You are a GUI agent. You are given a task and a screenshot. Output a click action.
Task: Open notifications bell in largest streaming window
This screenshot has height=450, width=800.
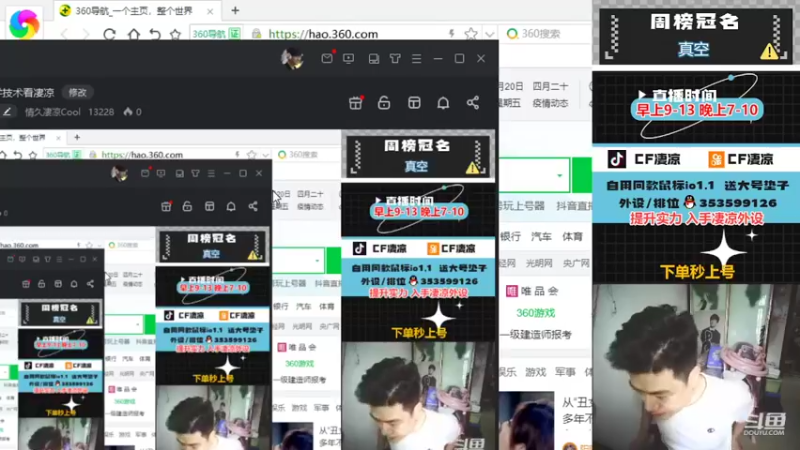pos(443,103)
